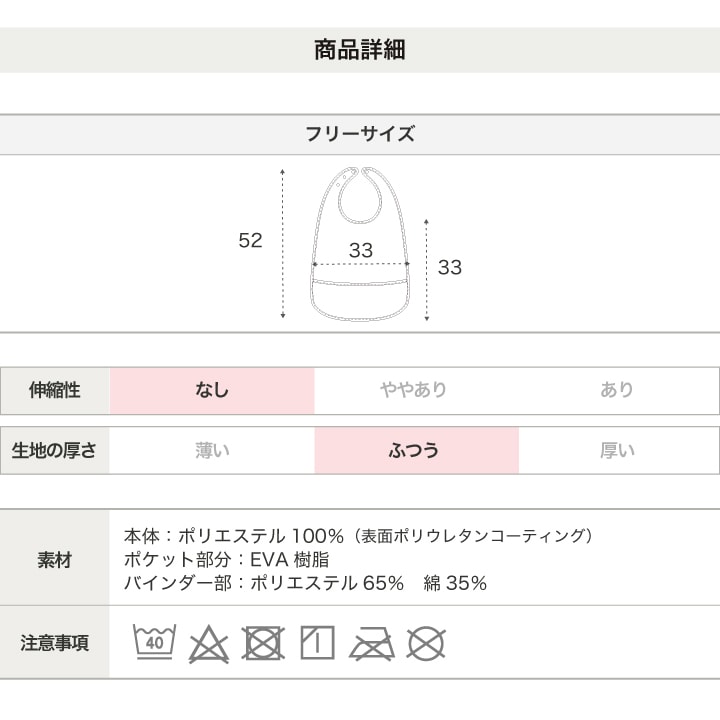Click the bib outline diagram
The height and width of the screenshot is (720, 720).
(x=360, y=243)
